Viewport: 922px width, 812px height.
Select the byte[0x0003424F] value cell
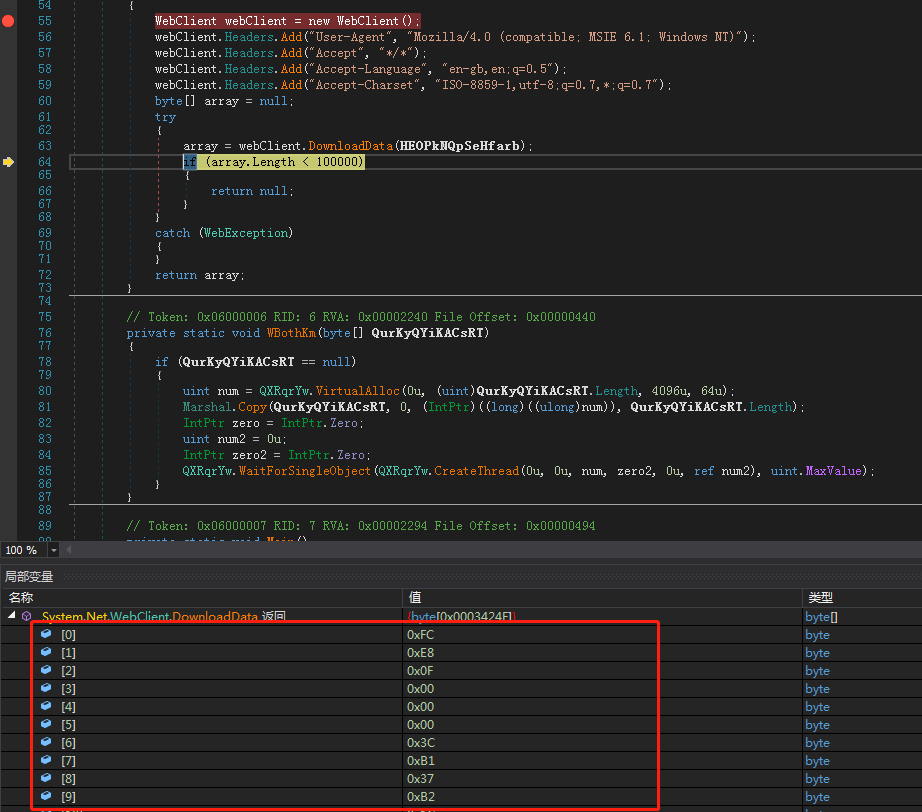[x=462, y=616]
